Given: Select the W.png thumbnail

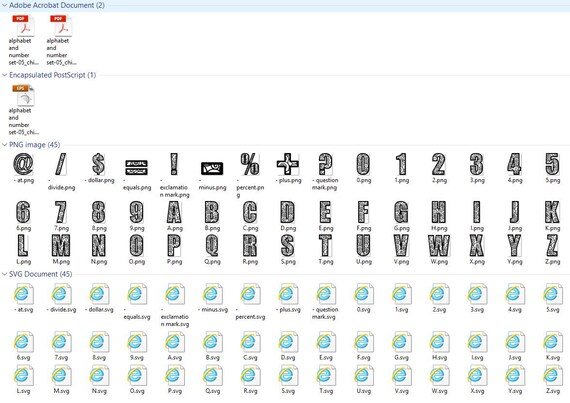Looking at the screenshot, I should [x=439, y=245].
